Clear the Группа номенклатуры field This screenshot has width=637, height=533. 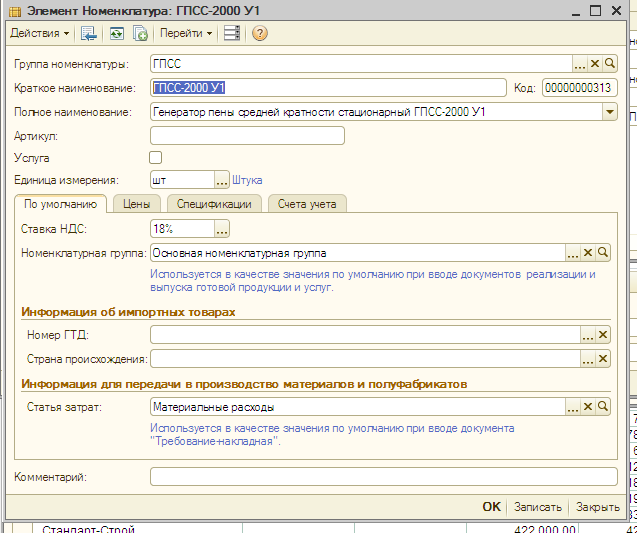click(595, 64)
